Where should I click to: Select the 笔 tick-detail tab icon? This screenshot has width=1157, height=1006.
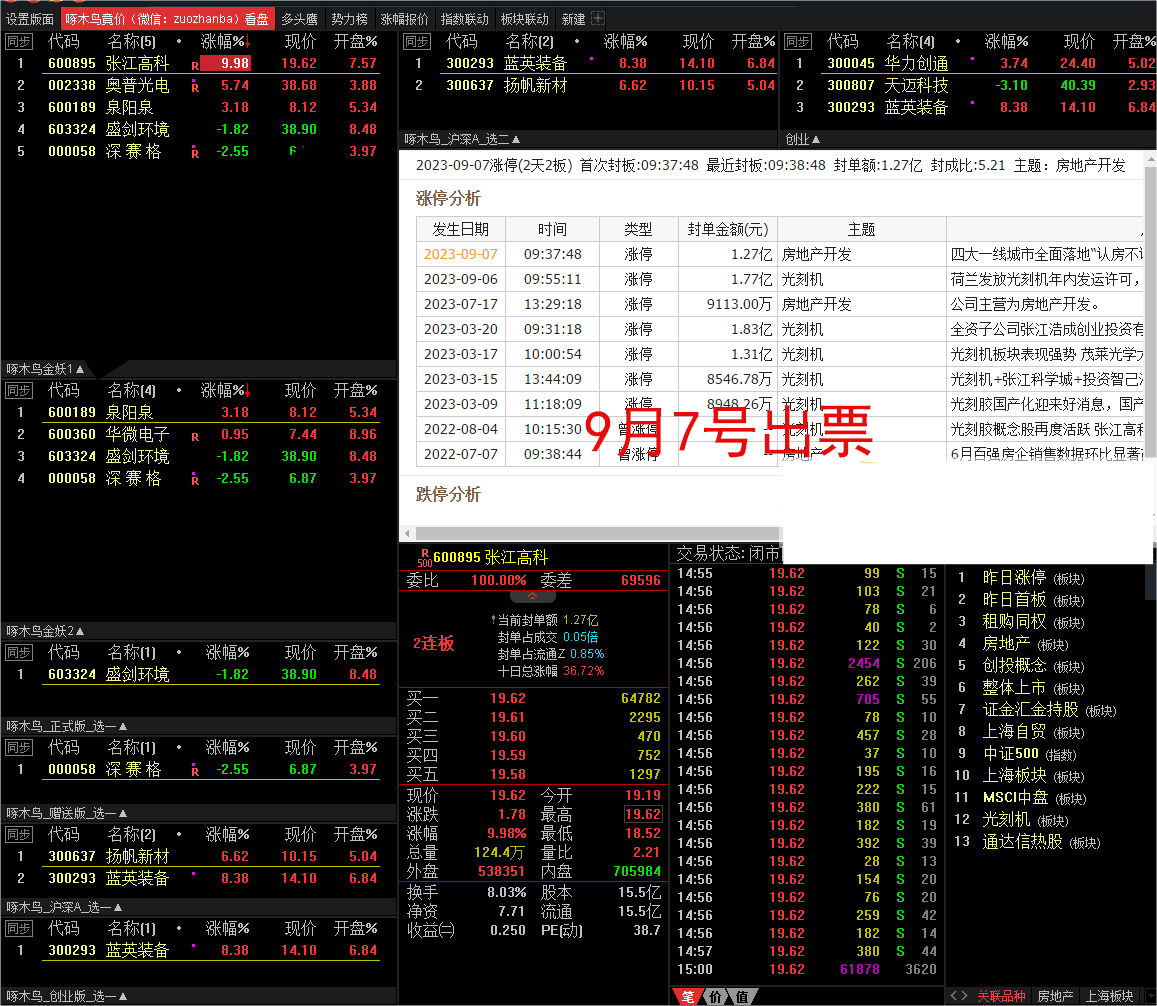pyautogui.click(x=688, y=995)
